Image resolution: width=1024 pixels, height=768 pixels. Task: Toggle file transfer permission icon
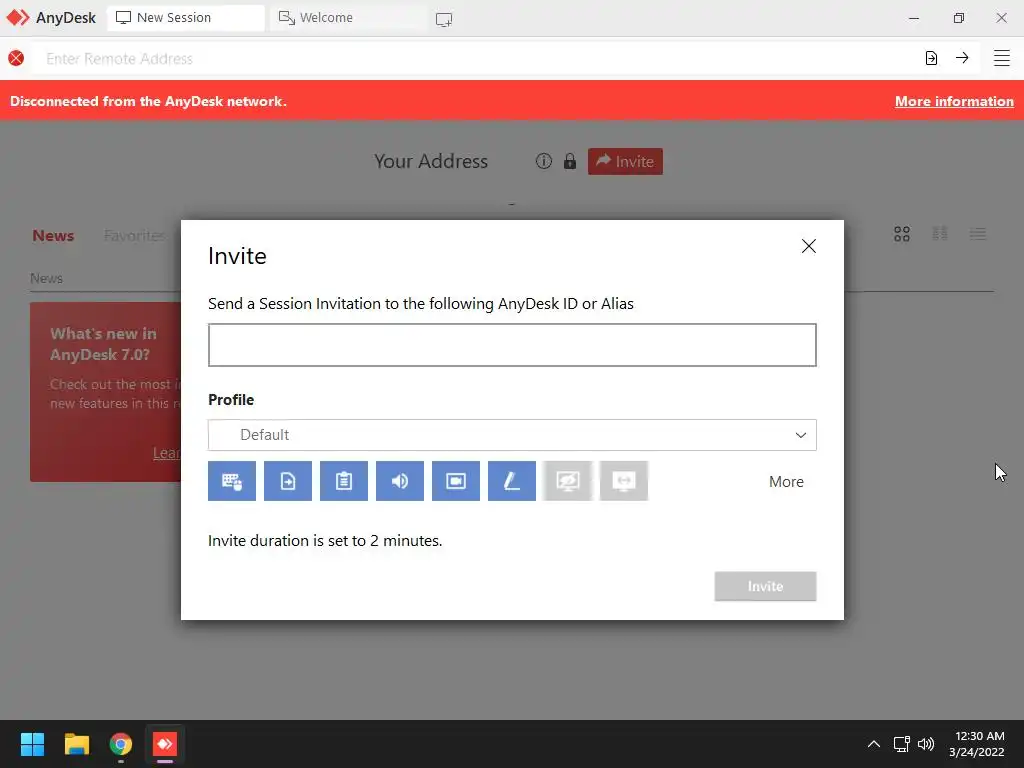click(288, 481)
